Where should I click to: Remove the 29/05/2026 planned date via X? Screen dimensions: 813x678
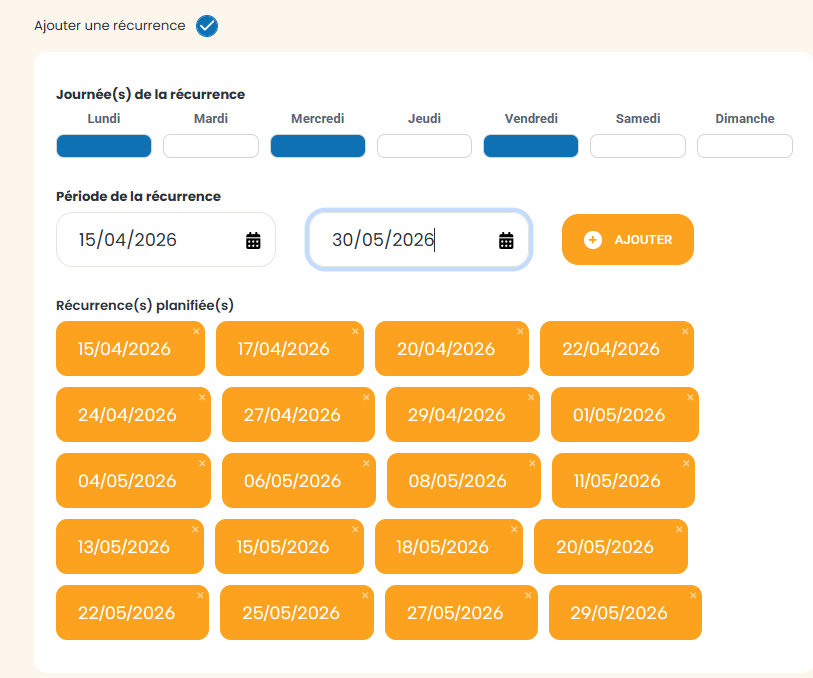tap(693, 595)
